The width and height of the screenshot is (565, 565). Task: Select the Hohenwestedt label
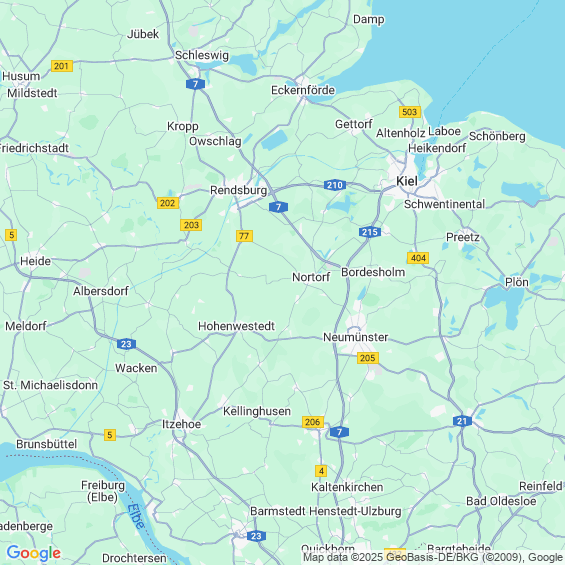(x=236, y=326)
